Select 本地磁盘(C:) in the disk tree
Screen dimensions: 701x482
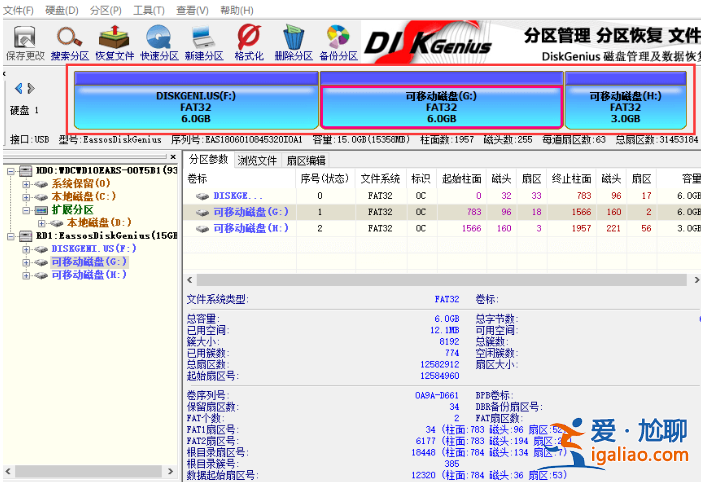pyautogui.click(x=84, y=197)
